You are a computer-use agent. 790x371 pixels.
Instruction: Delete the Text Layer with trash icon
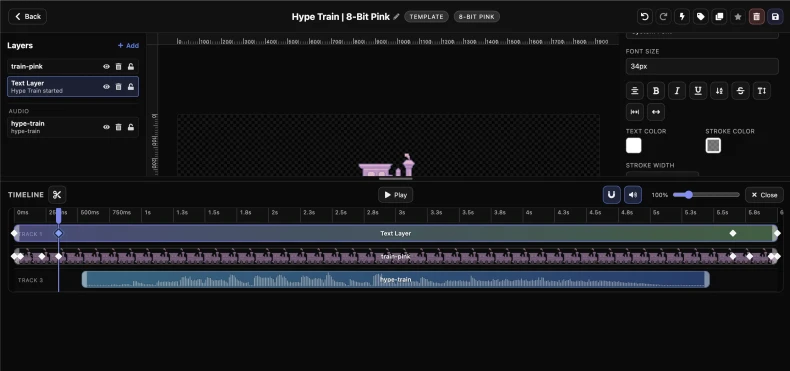point(118,87)
